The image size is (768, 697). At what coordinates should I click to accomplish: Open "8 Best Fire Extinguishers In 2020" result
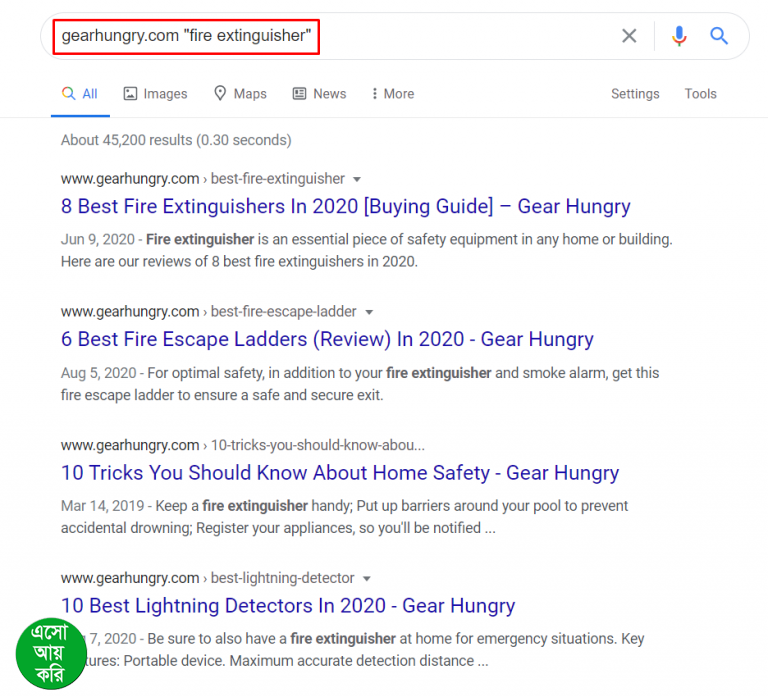coord(345,207)
